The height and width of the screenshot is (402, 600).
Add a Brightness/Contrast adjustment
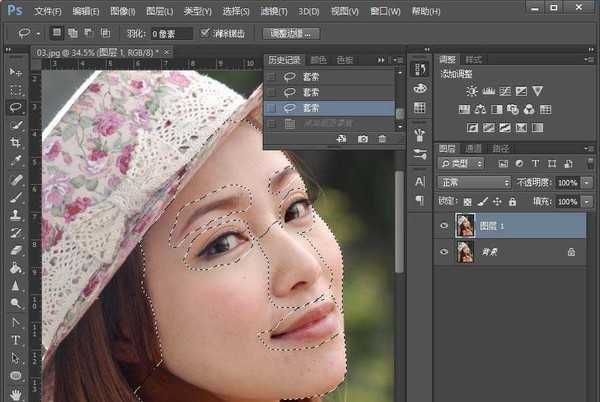click(472, 91)
